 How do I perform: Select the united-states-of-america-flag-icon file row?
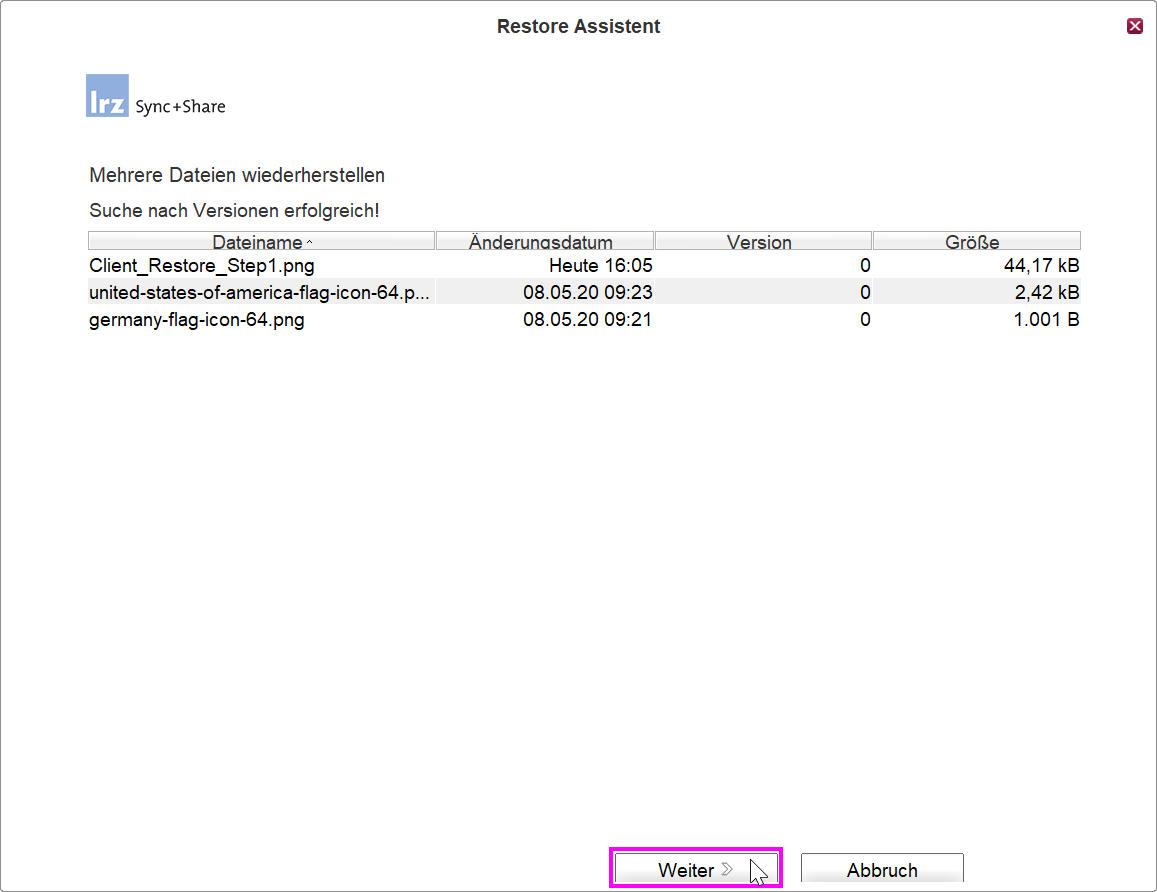(x=258, y=293)
